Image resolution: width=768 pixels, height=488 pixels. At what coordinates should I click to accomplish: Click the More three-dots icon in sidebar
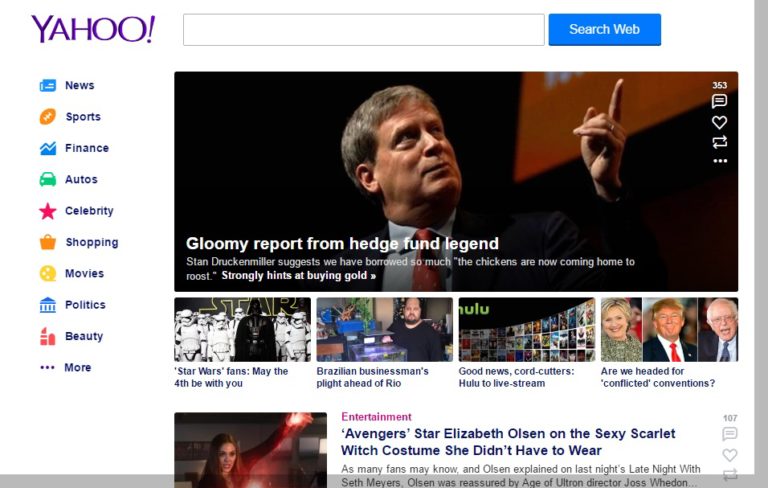(x=48, y=367)
